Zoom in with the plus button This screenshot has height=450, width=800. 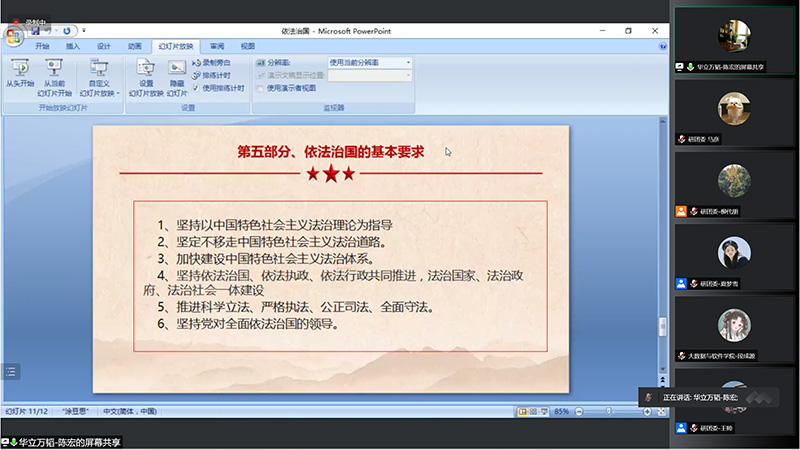click(x=647, y=412)
